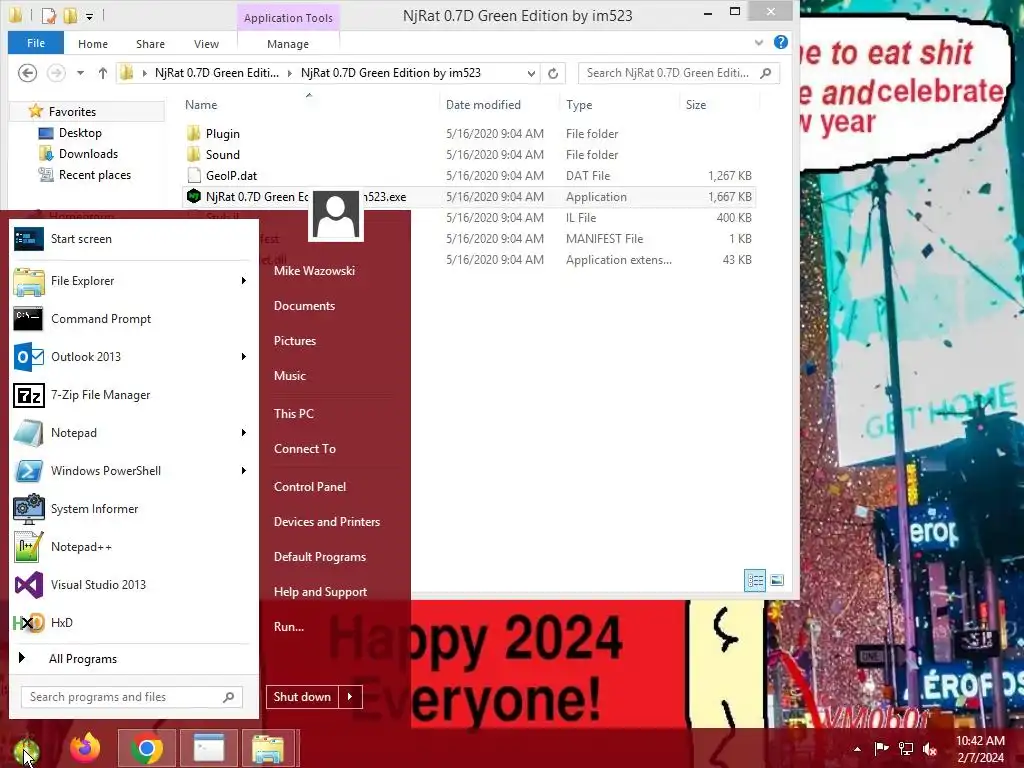Open Chrome from the taskbar
Viewport: 1024px width, 768px height.
[147, 748]
